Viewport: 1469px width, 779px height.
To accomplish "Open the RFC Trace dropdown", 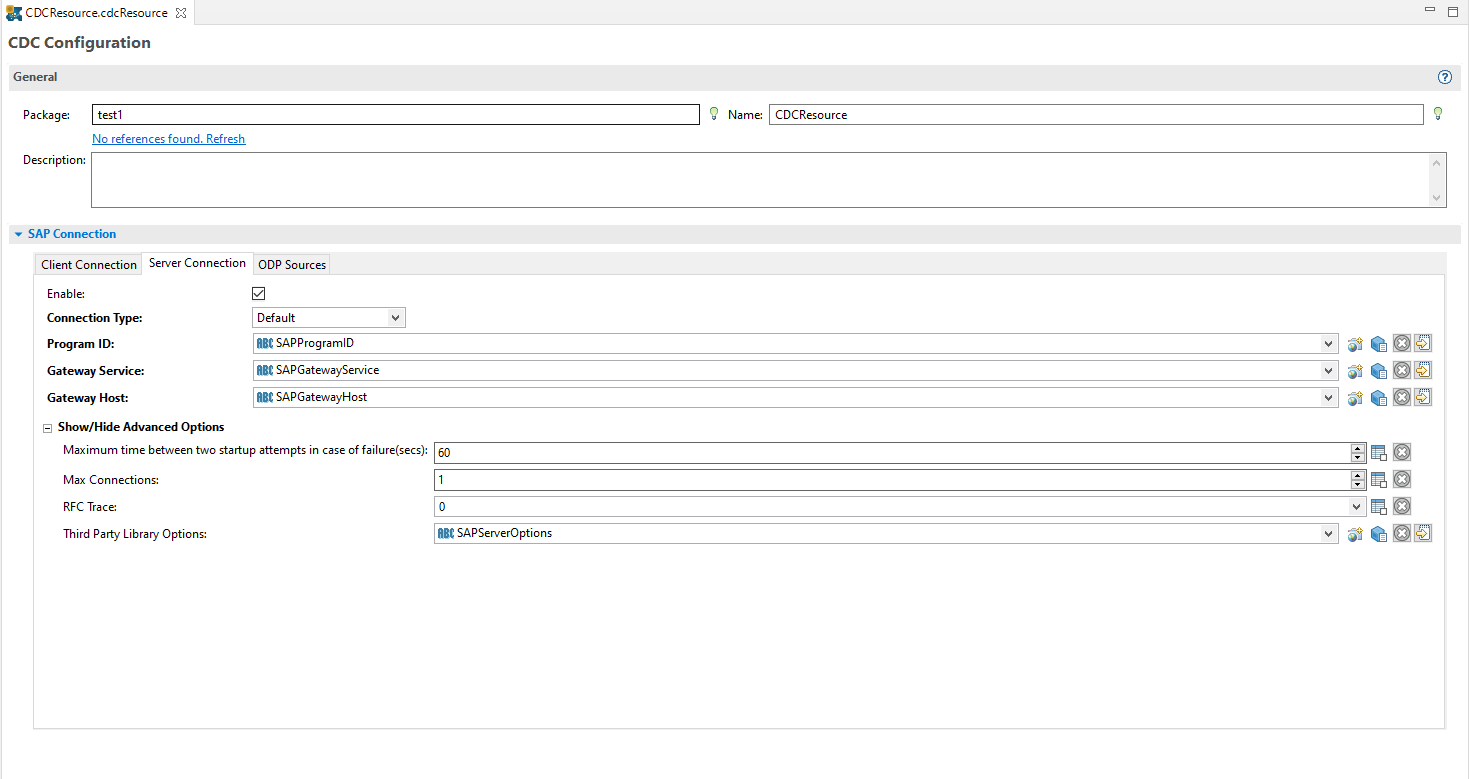I will pos(1357,507).
